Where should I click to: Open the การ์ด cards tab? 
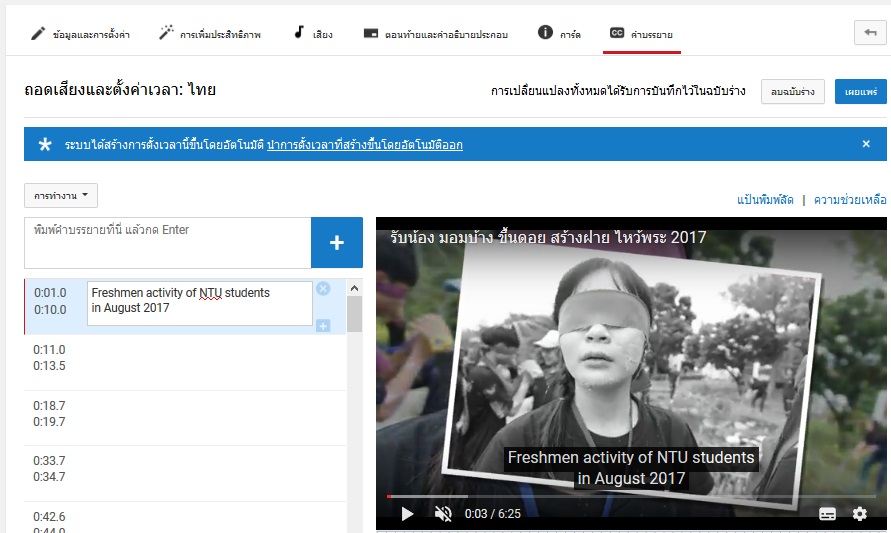coord(559,34)
